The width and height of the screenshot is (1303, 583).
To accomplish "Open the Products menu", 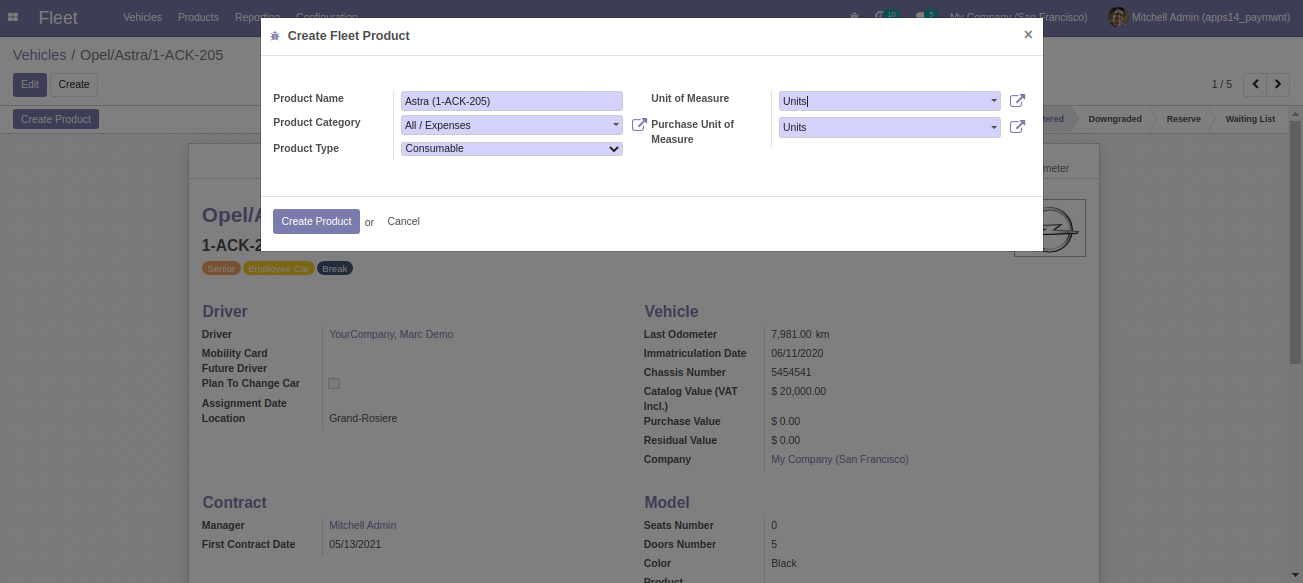I will pos(198,17).
